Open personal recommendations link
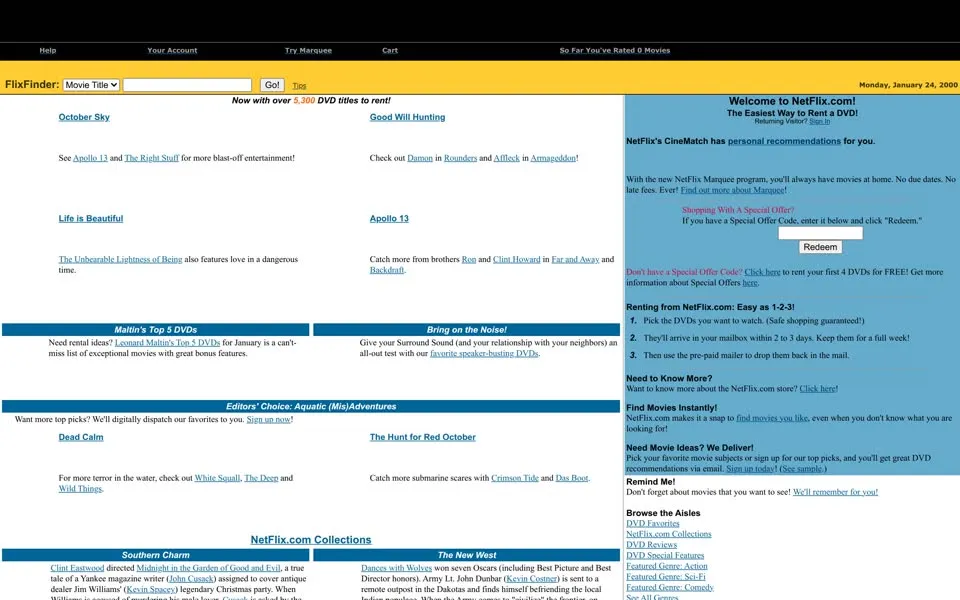This screenshot has height=600, width=960. (784, 141)
